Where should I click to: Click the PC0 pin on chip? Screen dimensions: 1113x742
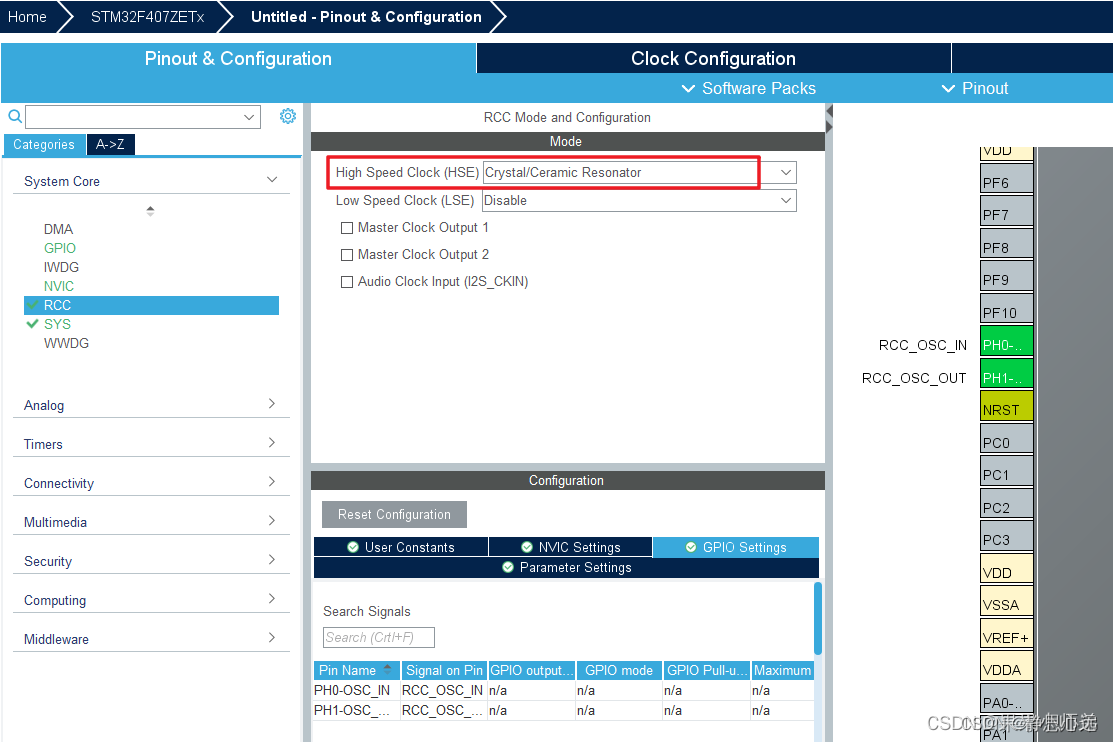click(1007, 439)
